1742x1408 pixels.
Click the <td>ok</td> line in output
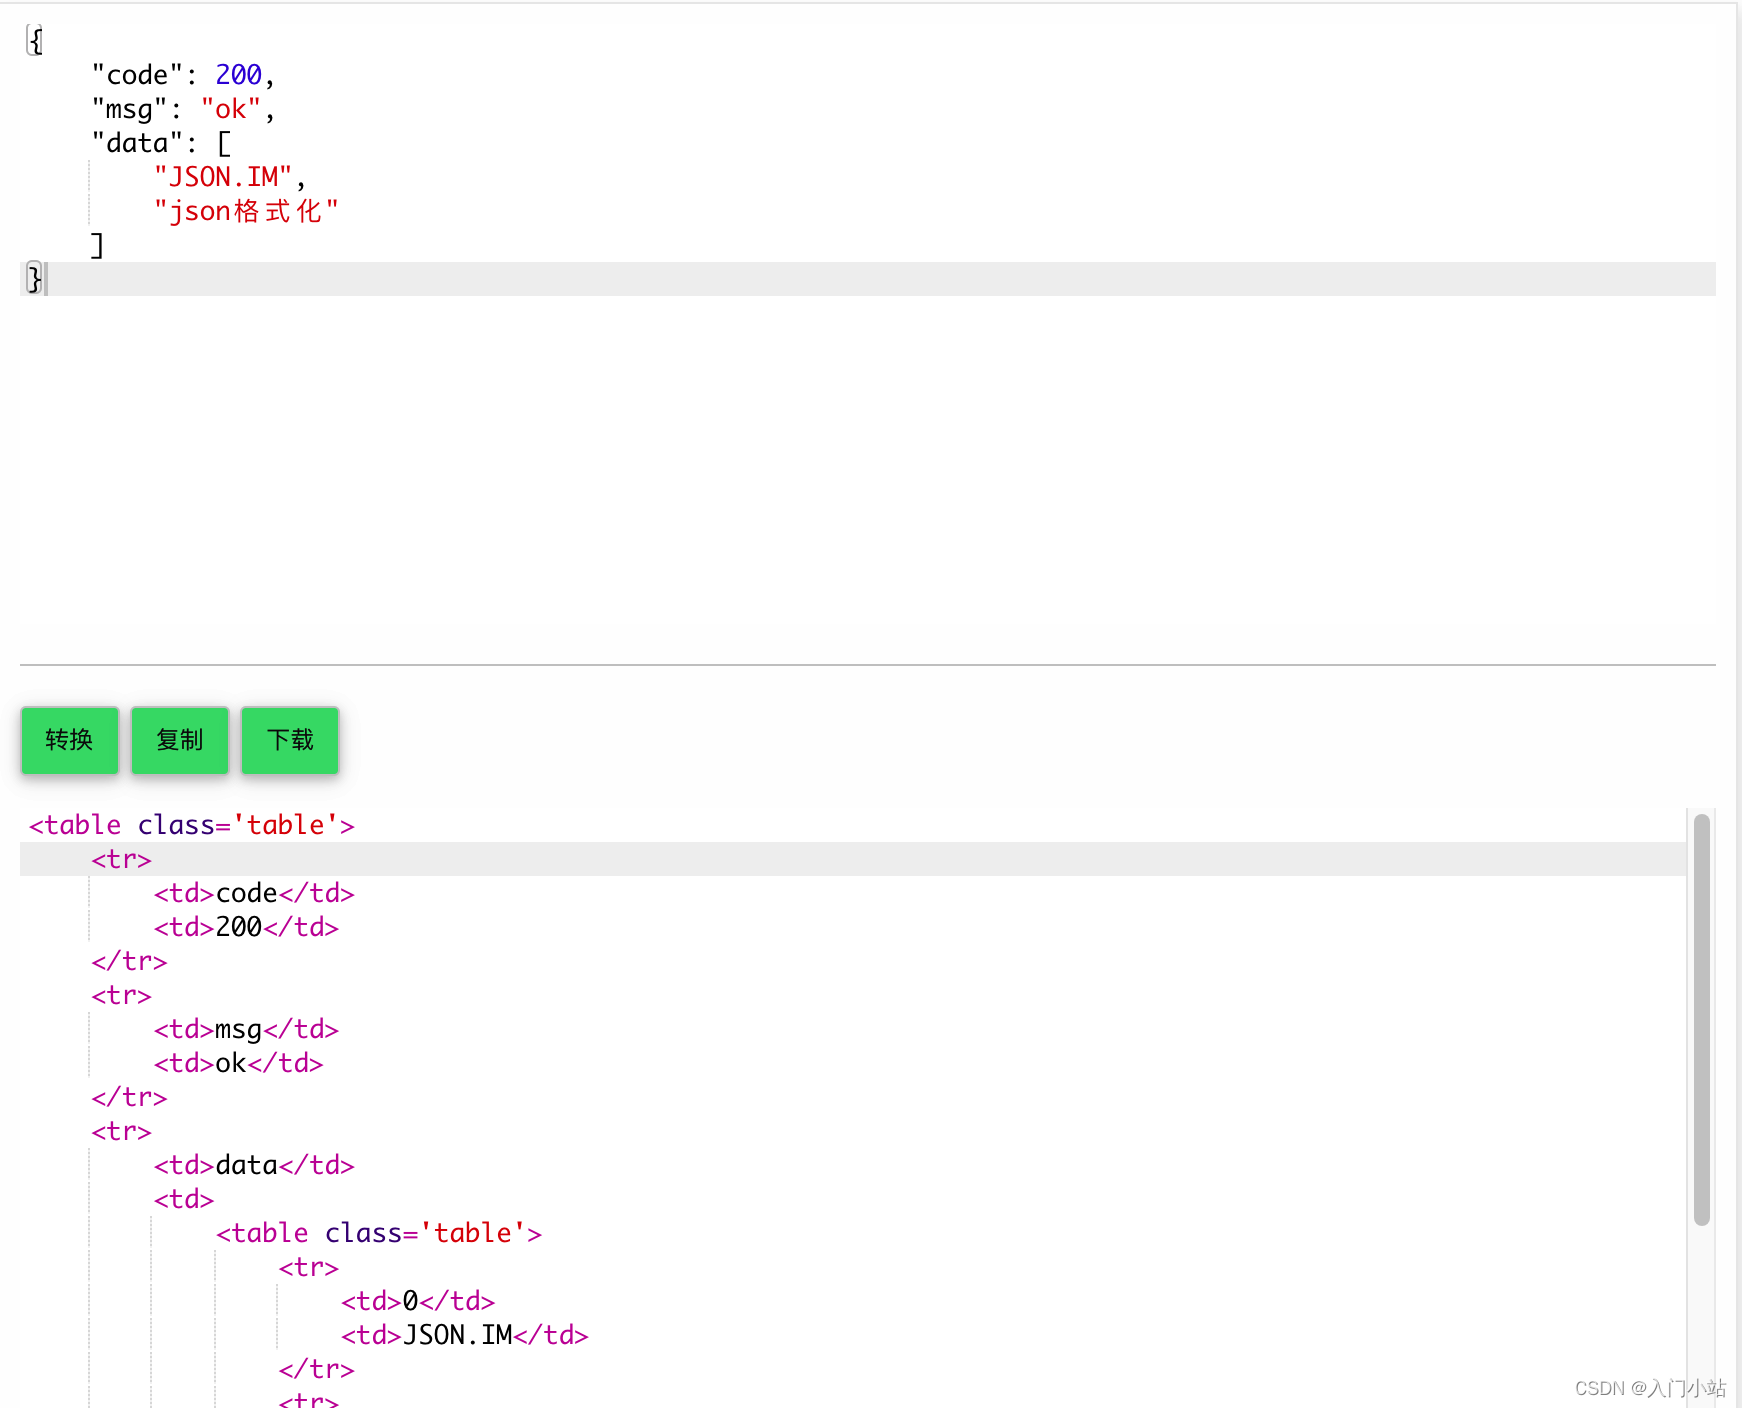tap(238, 1063)
